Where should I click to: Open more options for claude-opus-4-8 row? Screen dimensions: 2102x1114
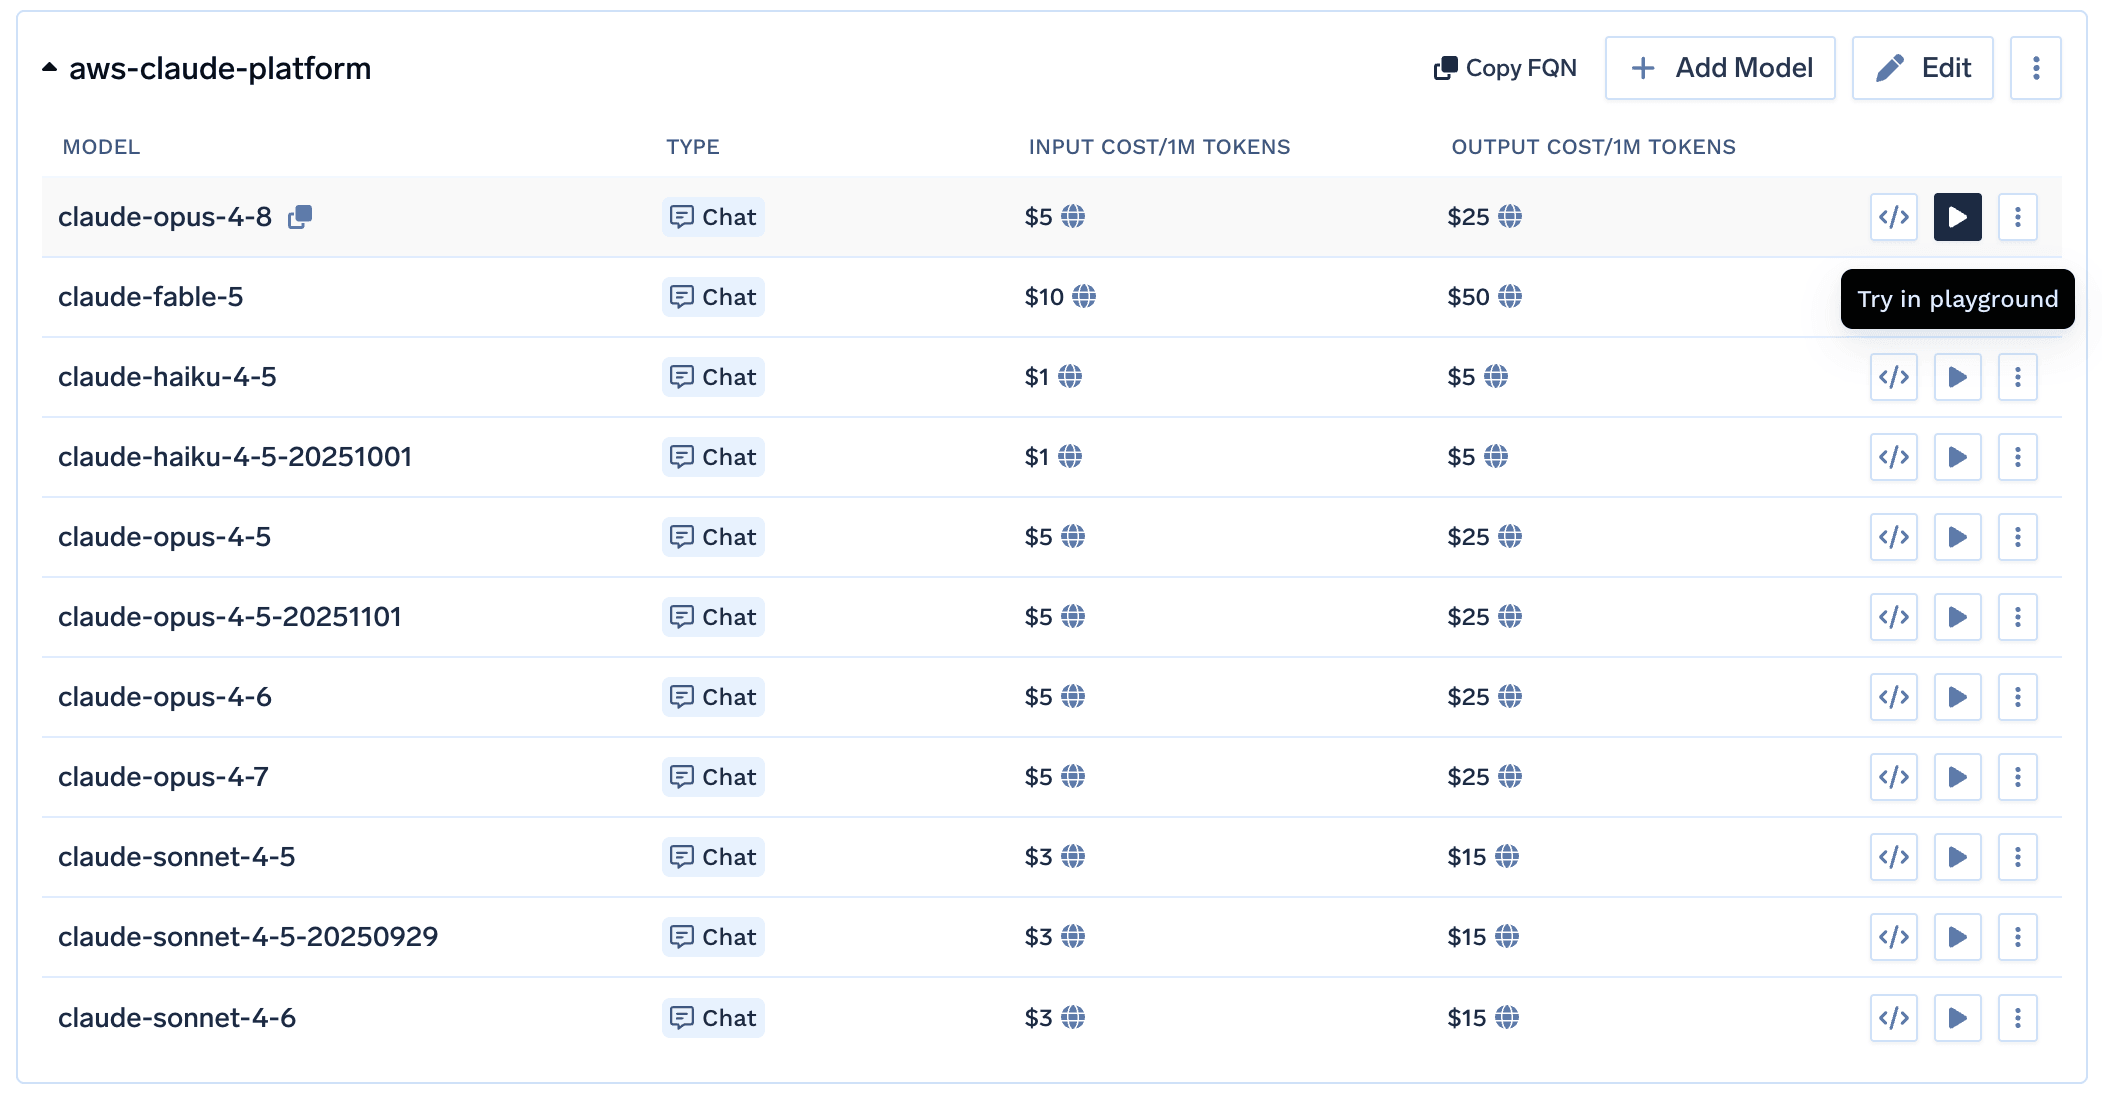pyautogui.click(x=2018, y=217)
